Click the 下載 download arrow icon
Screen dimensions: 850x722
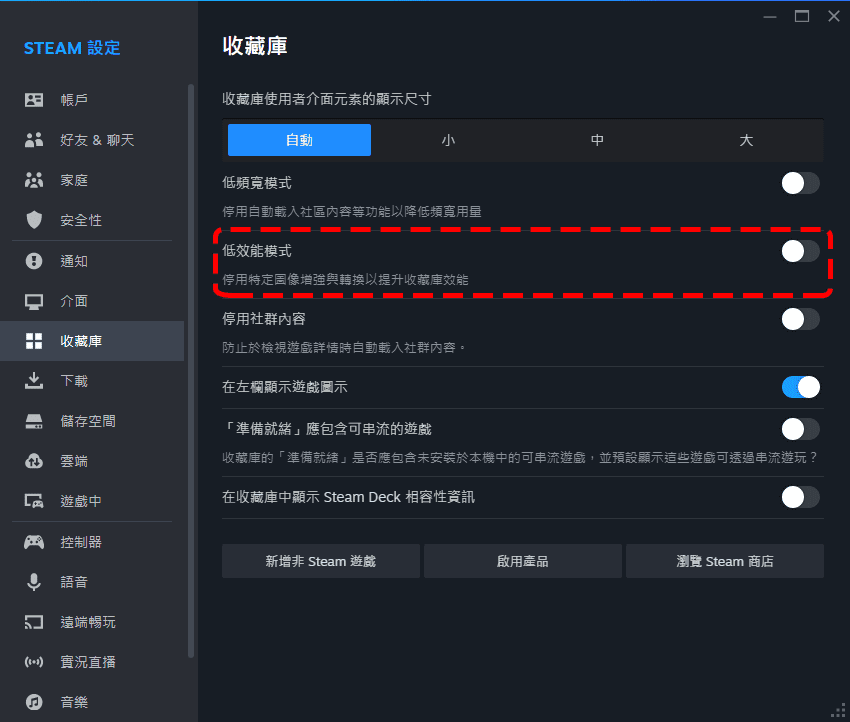click(x=35, y=380)
